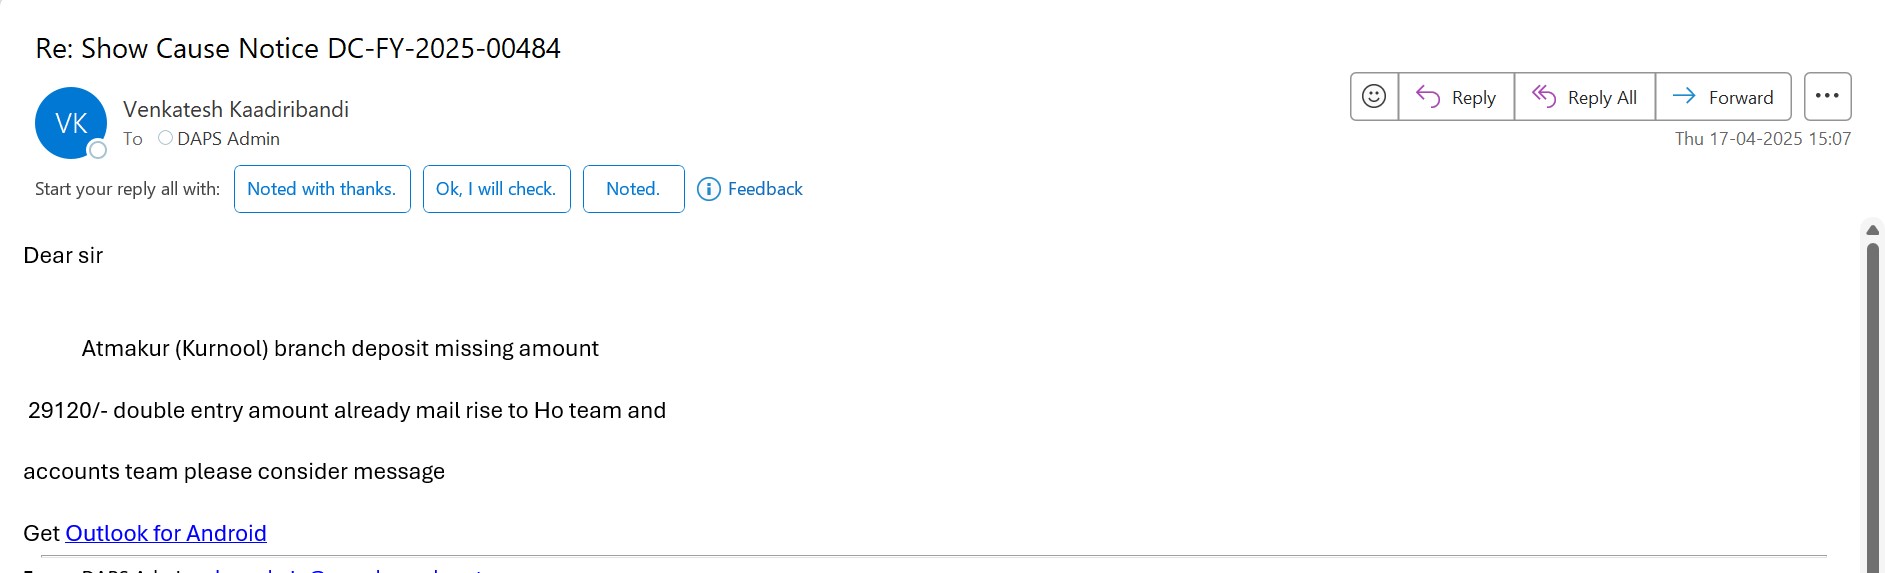Click the message body vertical scrollbar
This screenshot has height=573, width=1885.
point(1873,400)
